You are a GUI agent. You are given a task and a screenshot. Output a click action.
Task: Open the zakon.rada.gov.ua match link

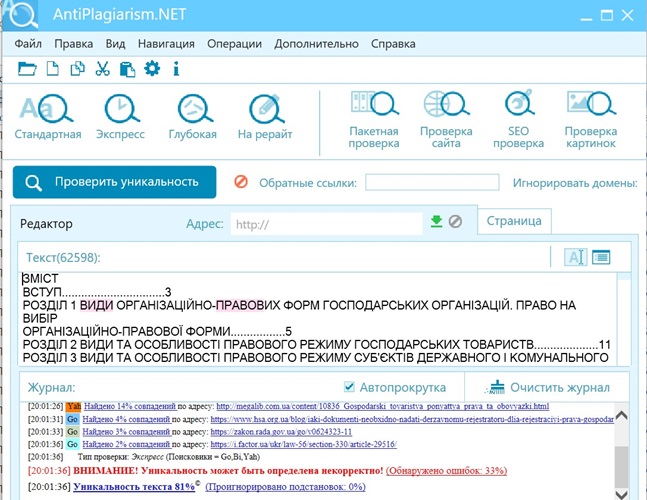tap(281, 432)
